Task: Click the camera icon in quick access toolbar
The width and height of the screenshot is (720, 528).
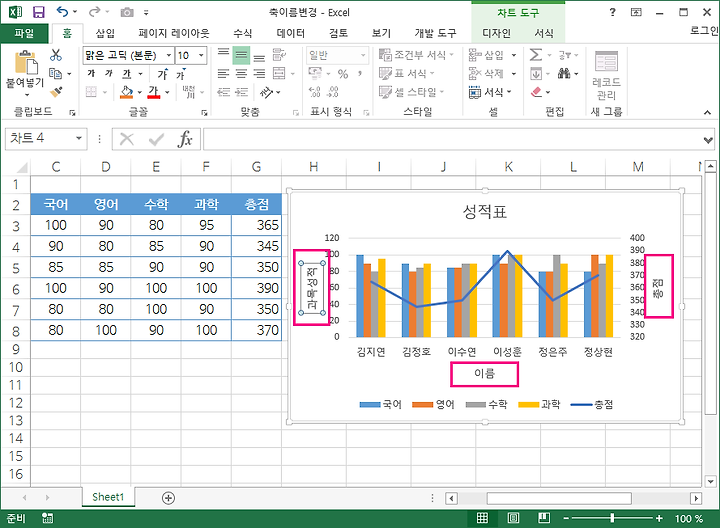Action: (x=127, y=12)
